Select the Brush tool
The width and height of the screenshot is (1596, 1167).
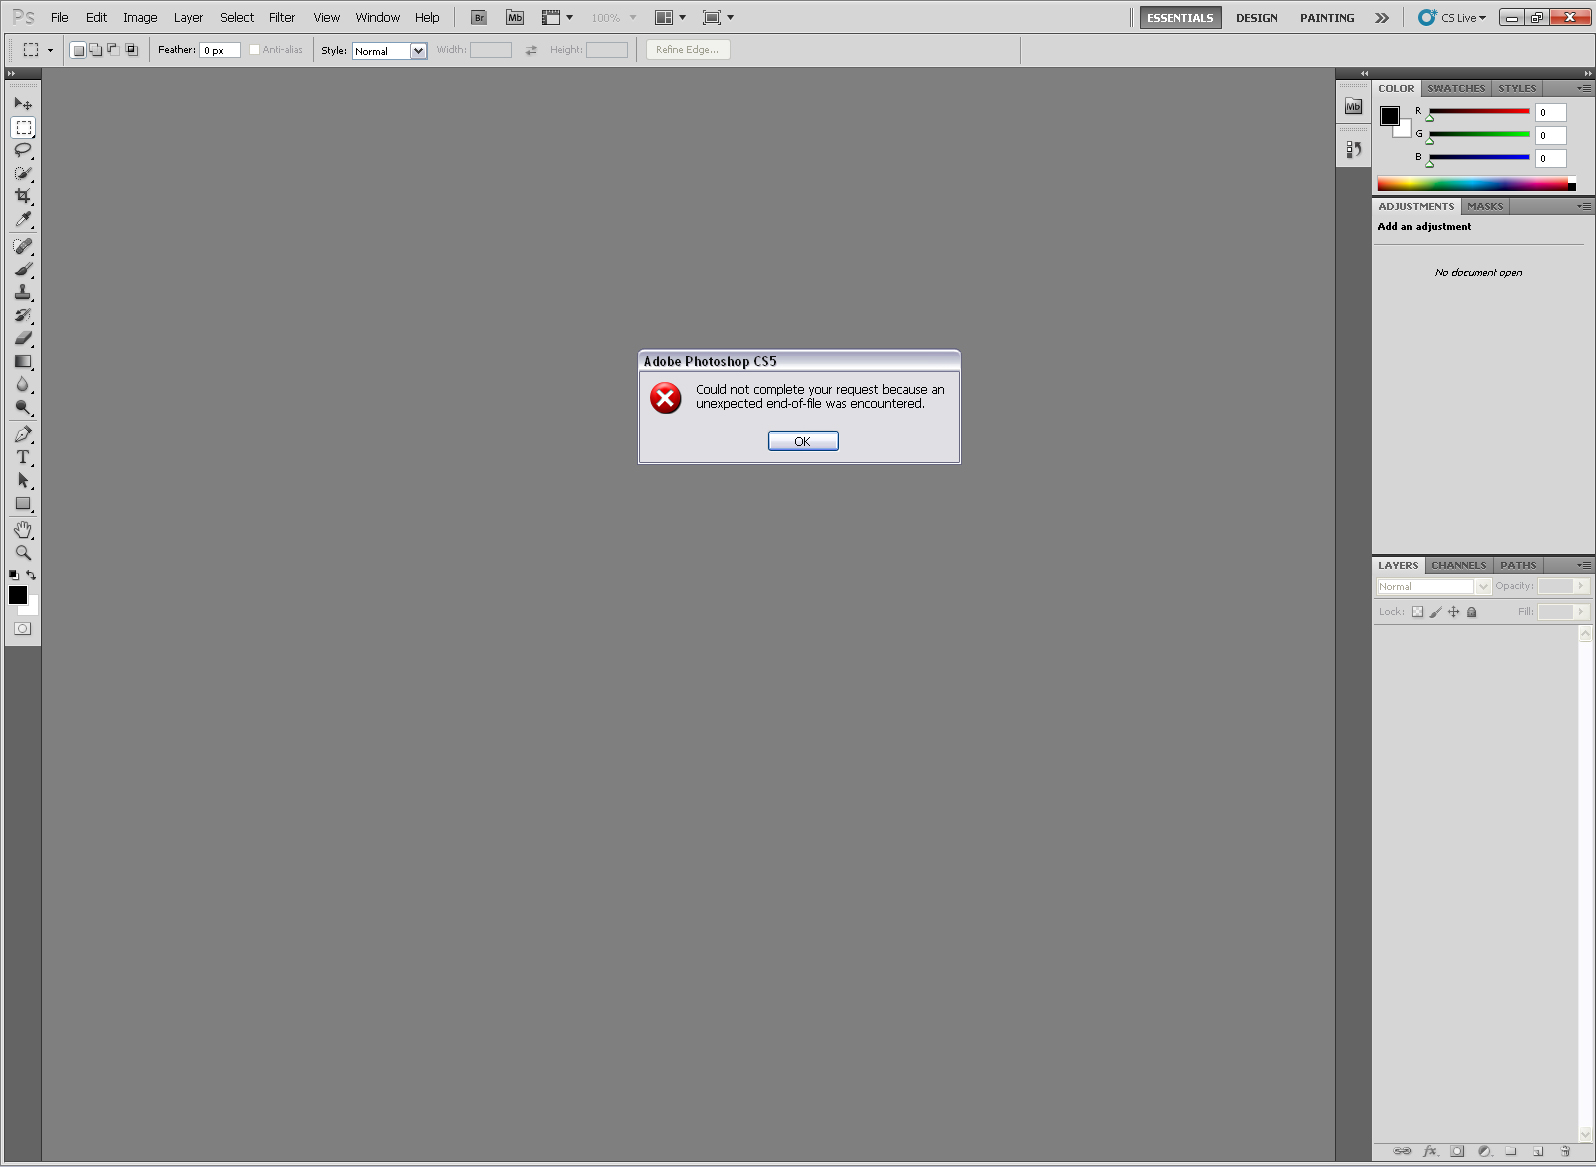(23, 269)
